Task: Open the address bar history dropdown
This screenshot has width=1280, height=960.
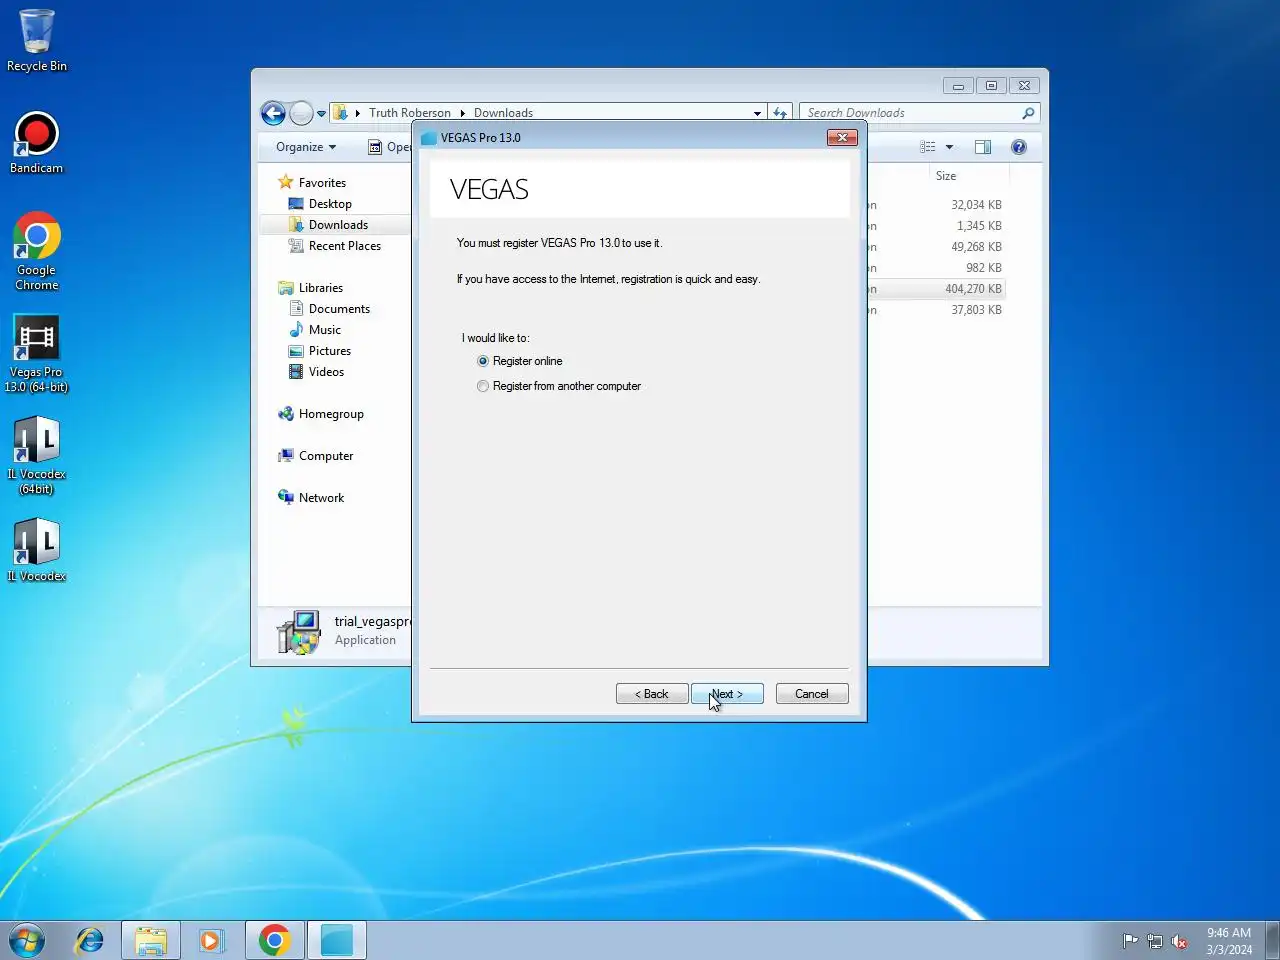Action: pyautogui.click(x=757, y=113)
